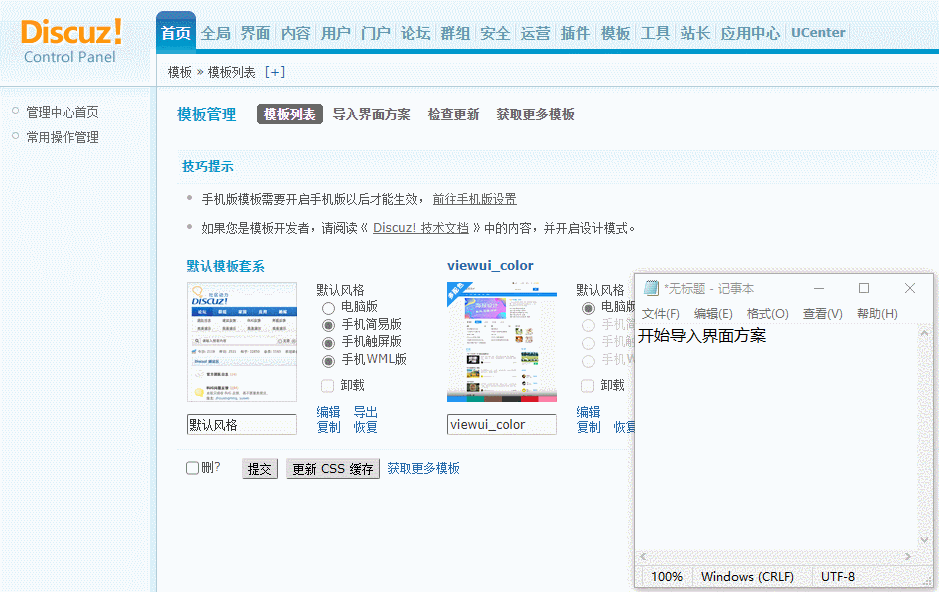
Task: Select 手机触屏版 radio for default template
Action: (x=328, y=342)
